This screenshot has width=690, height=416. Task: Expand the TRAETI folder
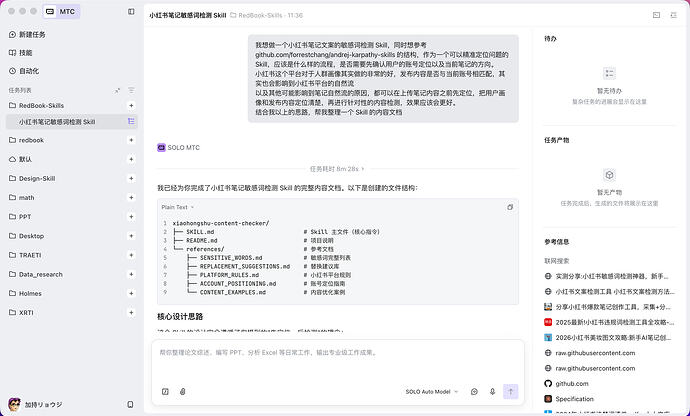click(25, 255)
